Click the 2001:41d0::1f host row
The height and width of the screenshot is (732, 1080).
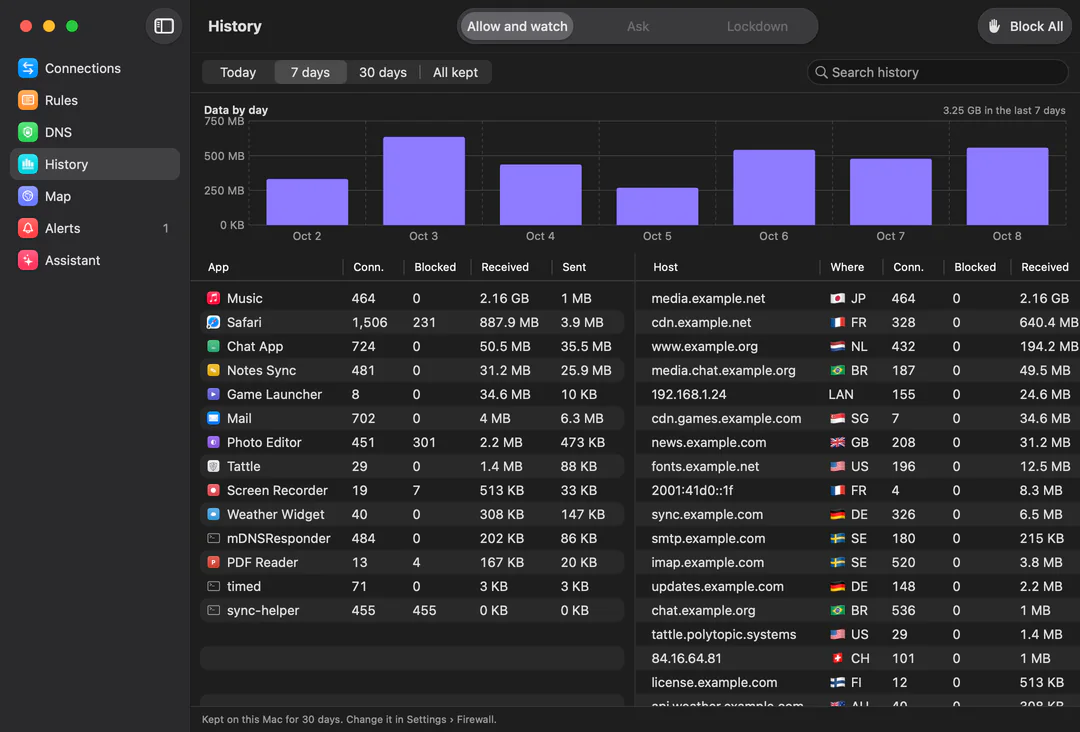click(x=858, y=490)
